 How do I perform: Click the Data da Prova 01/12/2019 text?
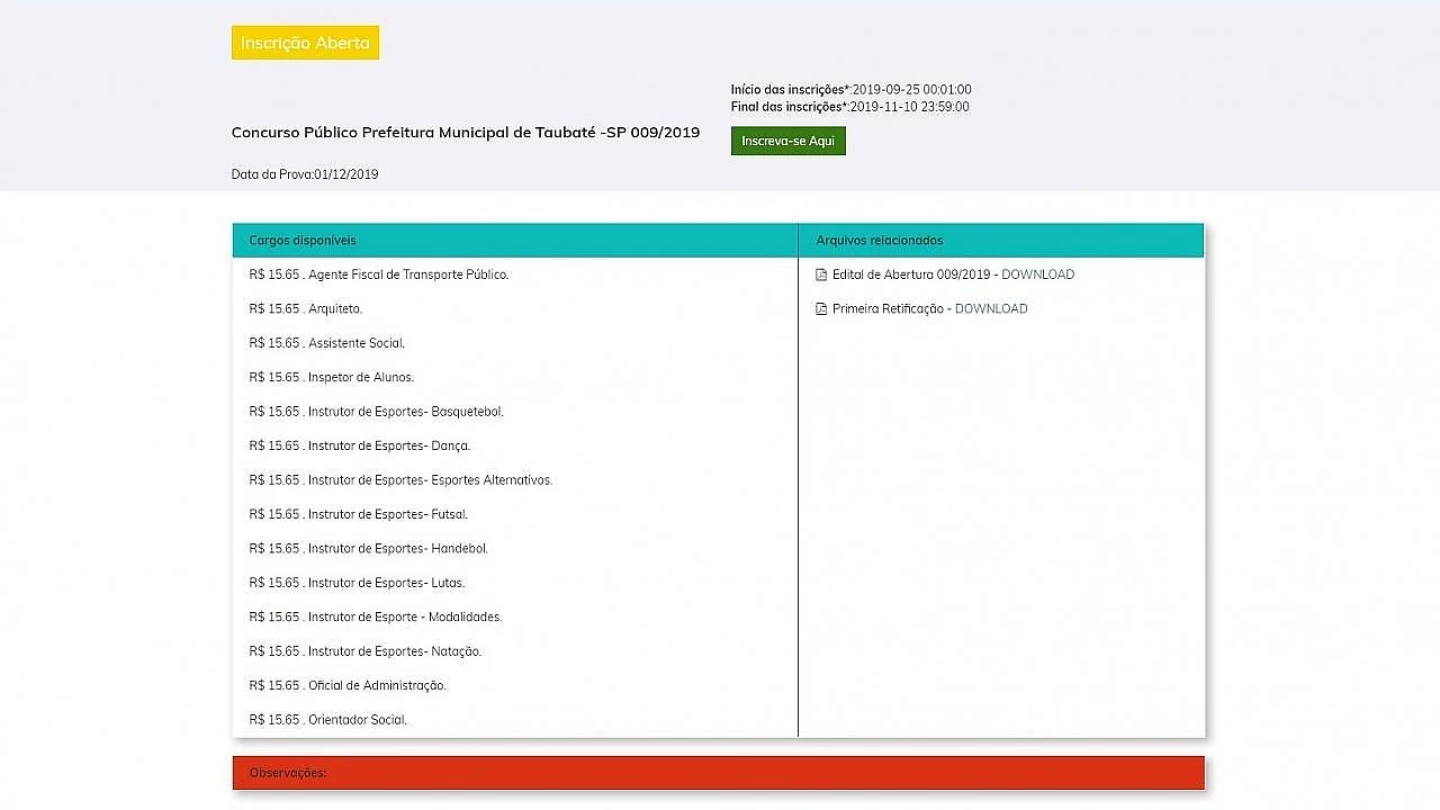[x=305, y=174]
